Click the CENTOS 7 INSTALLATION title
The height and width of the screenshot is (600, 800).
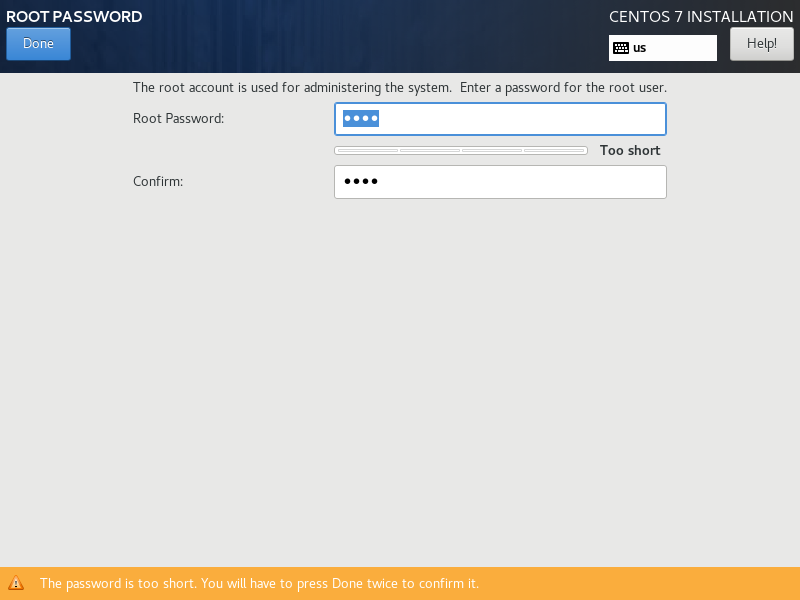(700, 17)
